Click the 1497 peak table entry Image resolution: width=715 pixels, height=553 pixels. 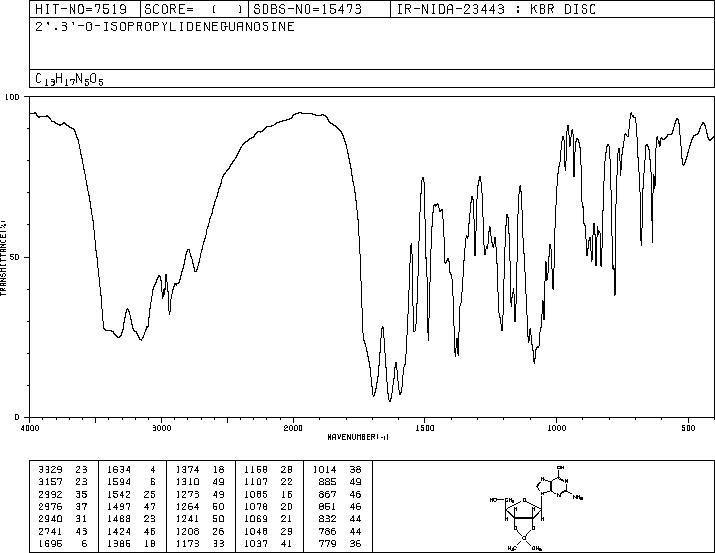click(x=119, y=506)
